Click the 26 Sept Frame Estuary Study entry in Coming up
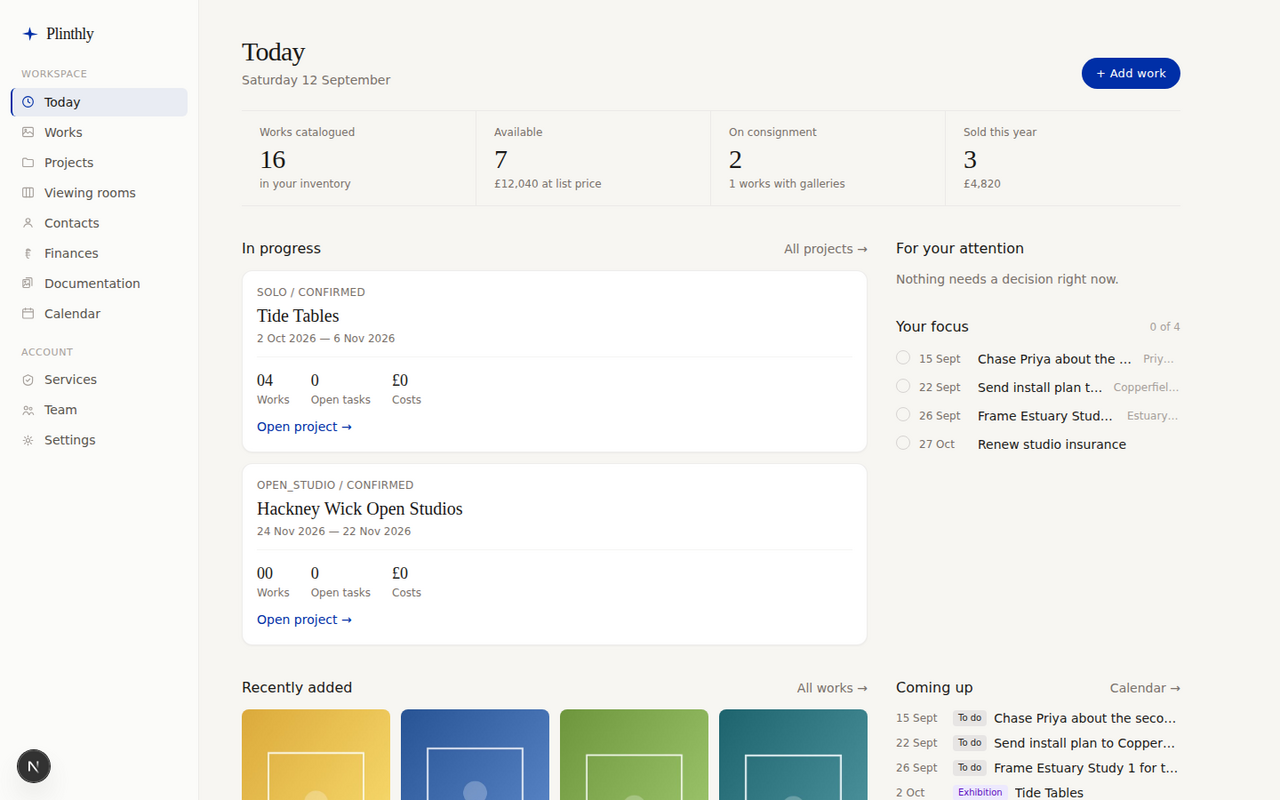The height and width of the screenshot is (800, 1280). [1038, 768]
